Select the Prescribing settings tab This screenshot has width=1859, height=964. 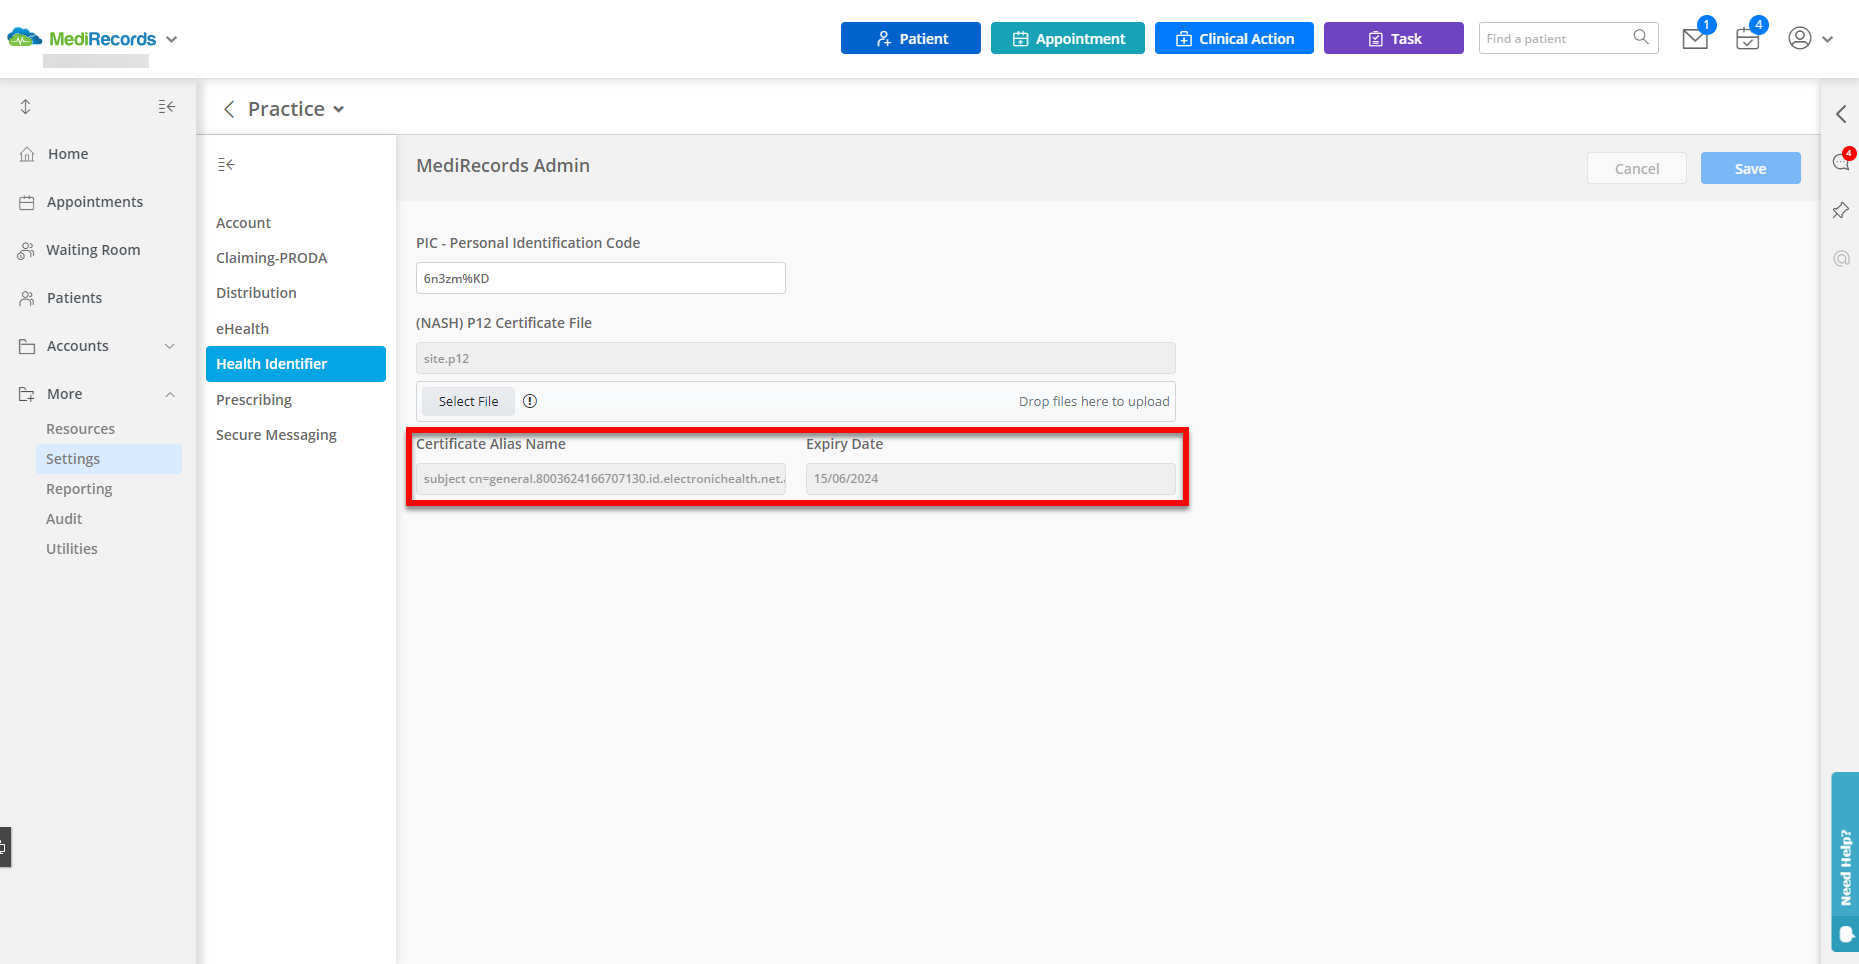[254, 400]
